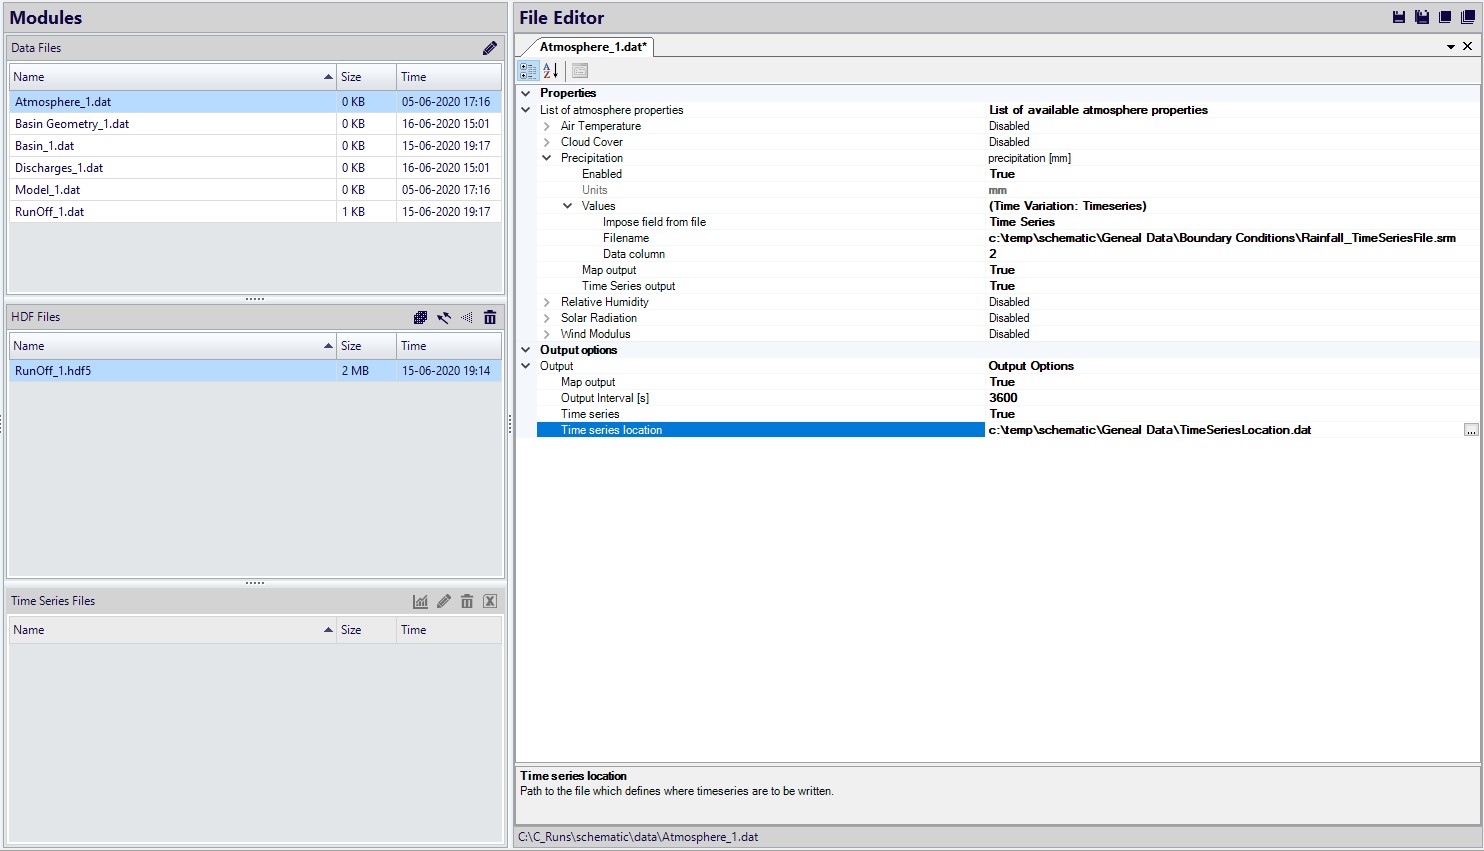Click the dotted grid icon in HDF Files
The image size is (1484, 851).
(420, 317)
